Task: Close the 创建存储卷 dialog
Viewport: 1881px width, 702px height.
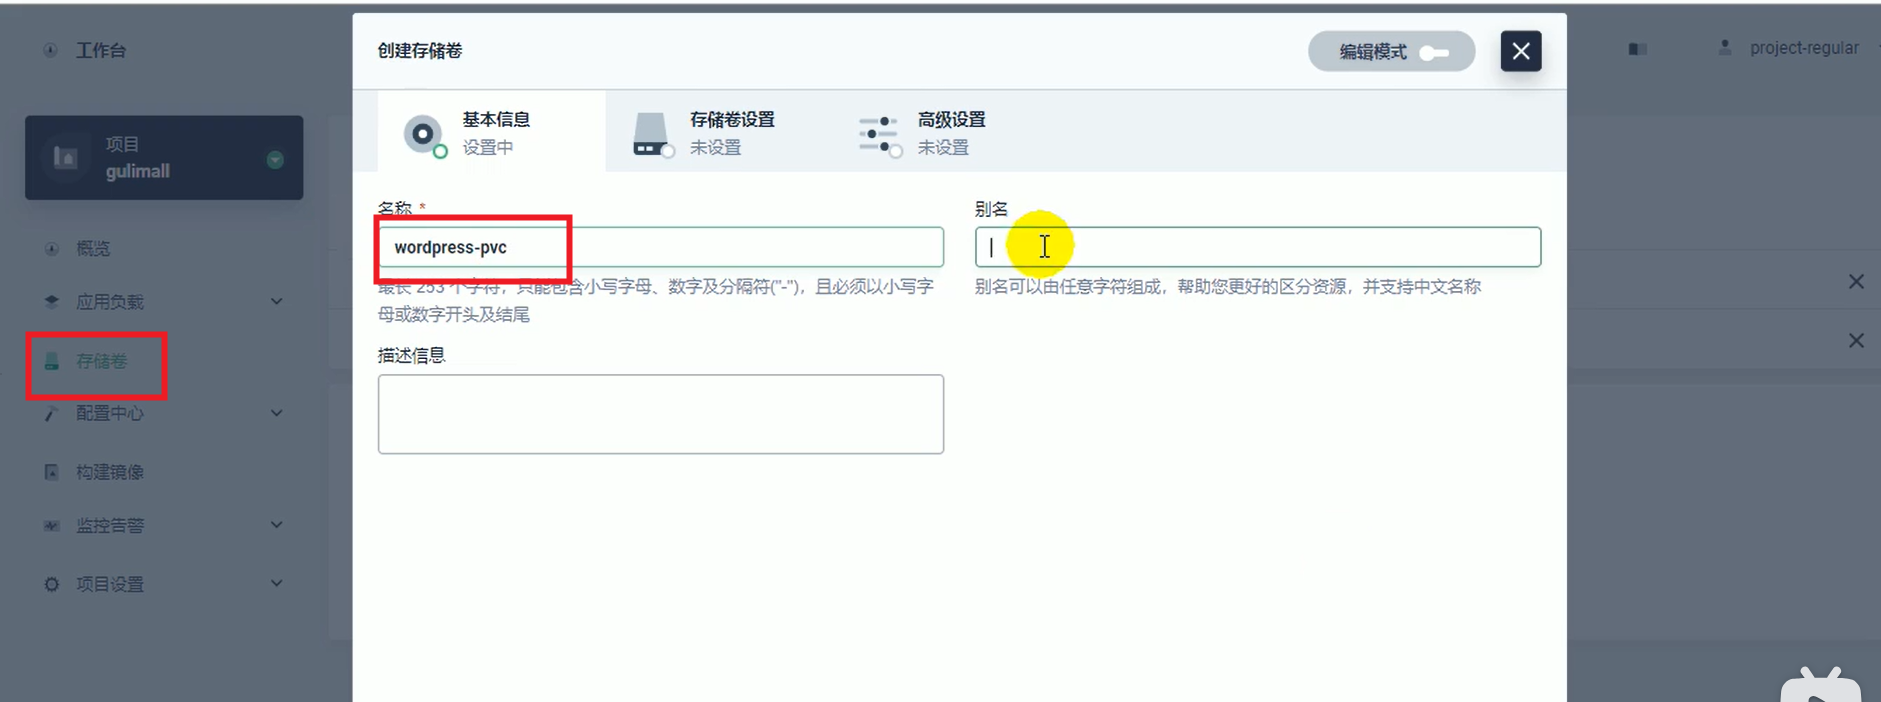Action: [1520, 51]
